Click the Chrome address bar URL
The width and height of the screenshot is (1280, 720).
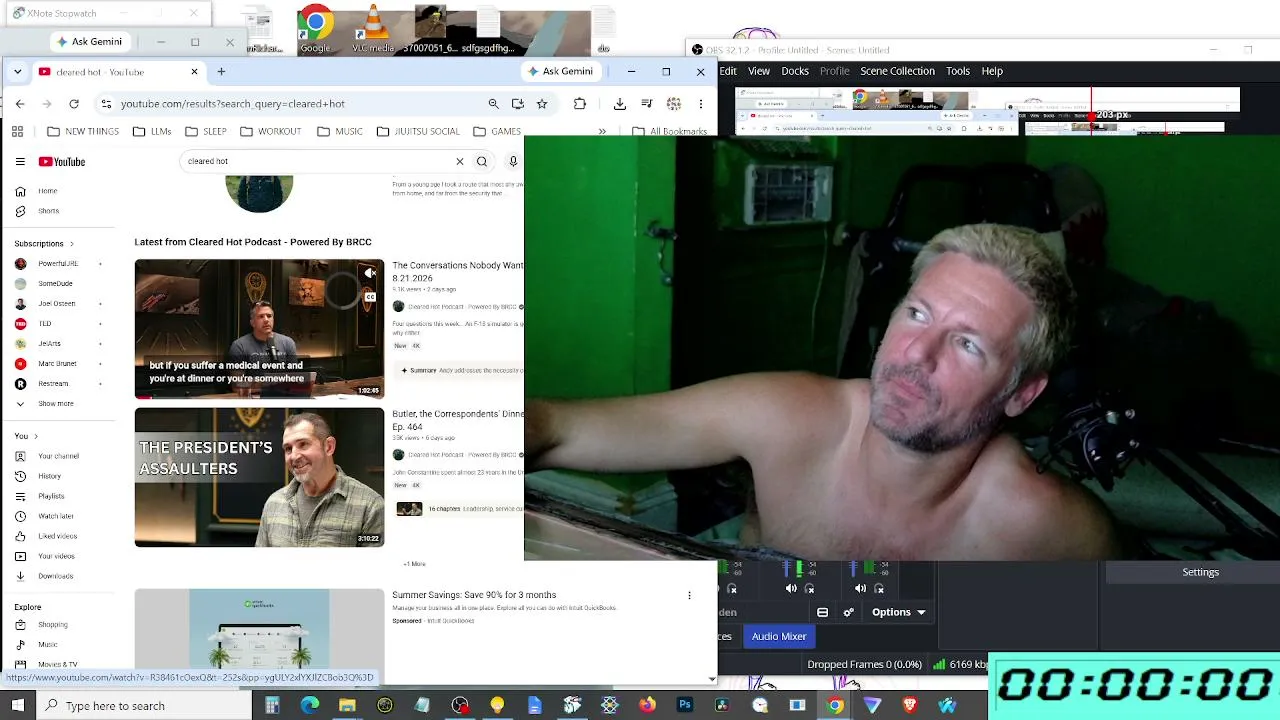[233, 104]
